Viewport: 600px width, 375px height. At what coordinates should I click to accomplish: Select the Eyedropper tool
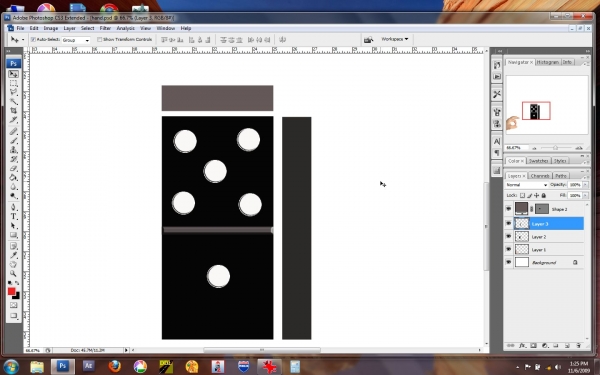click(x=13, y=255)
